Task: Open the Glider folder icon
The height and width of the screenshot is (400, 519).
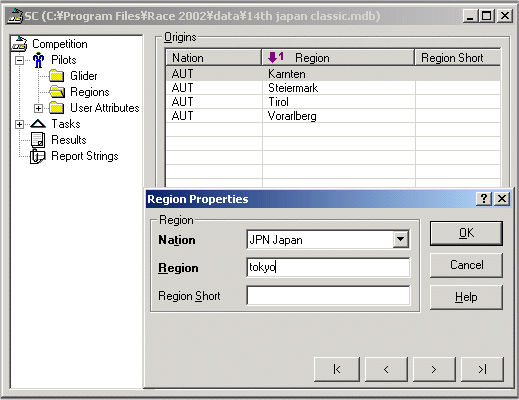Action: coord(57,76)
